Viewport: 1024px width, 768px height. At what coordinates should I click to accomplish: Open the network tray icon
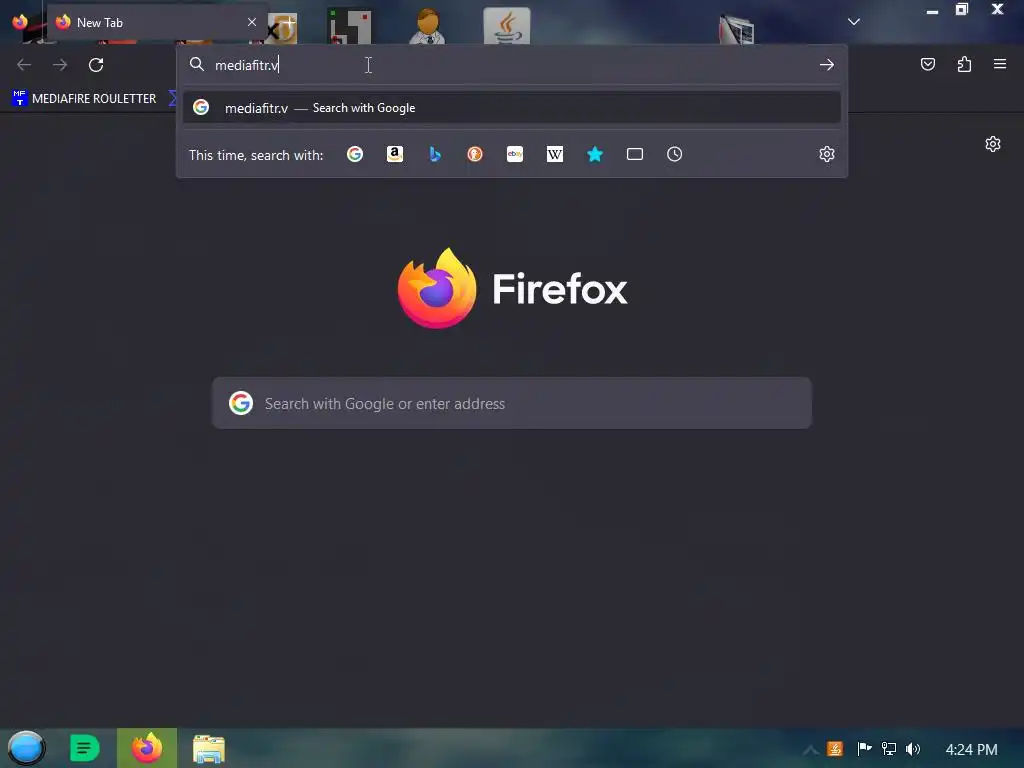(889, 749)
